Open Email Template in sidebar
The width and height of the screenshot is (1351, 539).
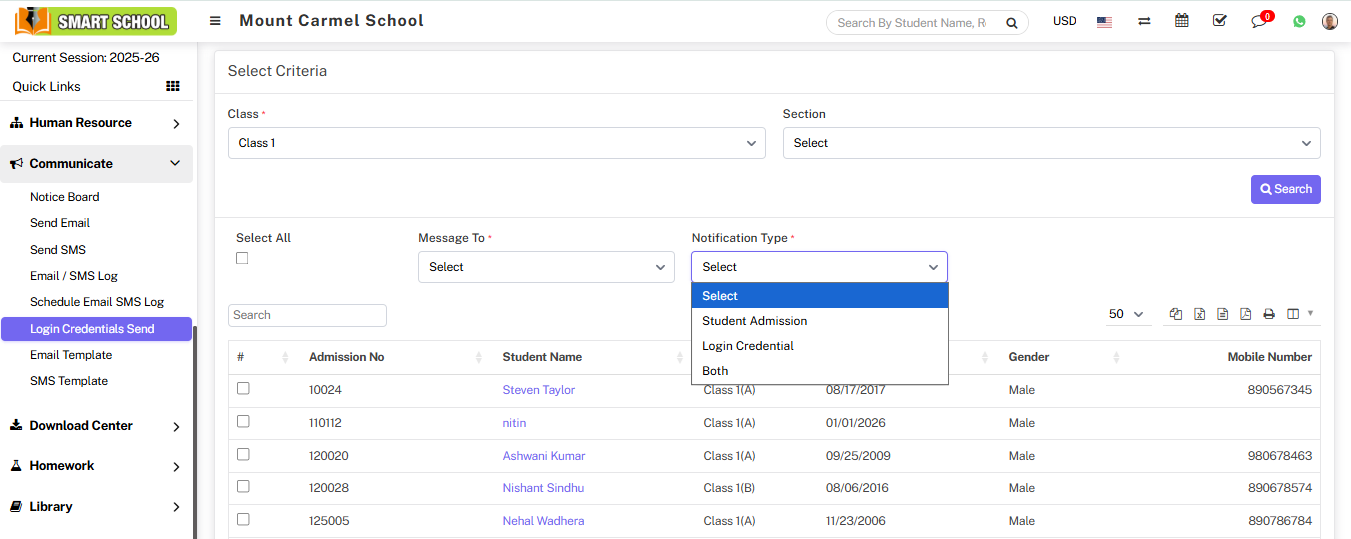[71, 355]
